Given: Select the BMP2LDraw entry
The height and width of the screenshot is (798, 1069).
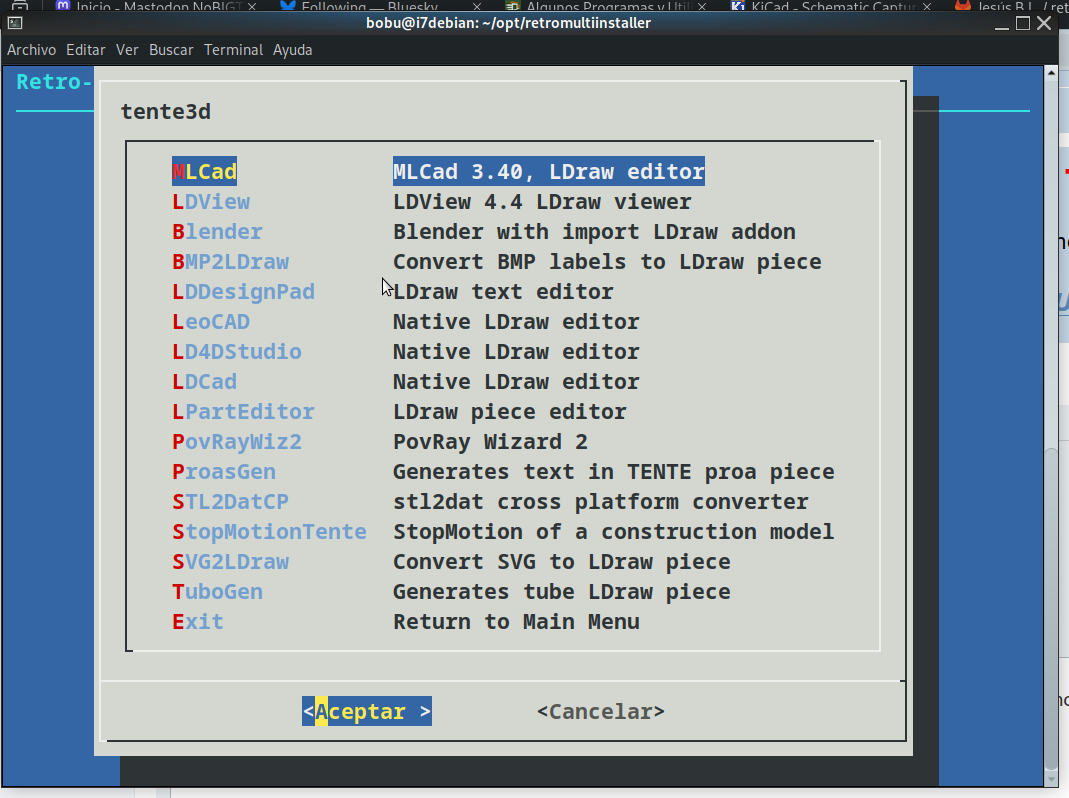Looking at the screenshot, I should click(x=230, y=262).
